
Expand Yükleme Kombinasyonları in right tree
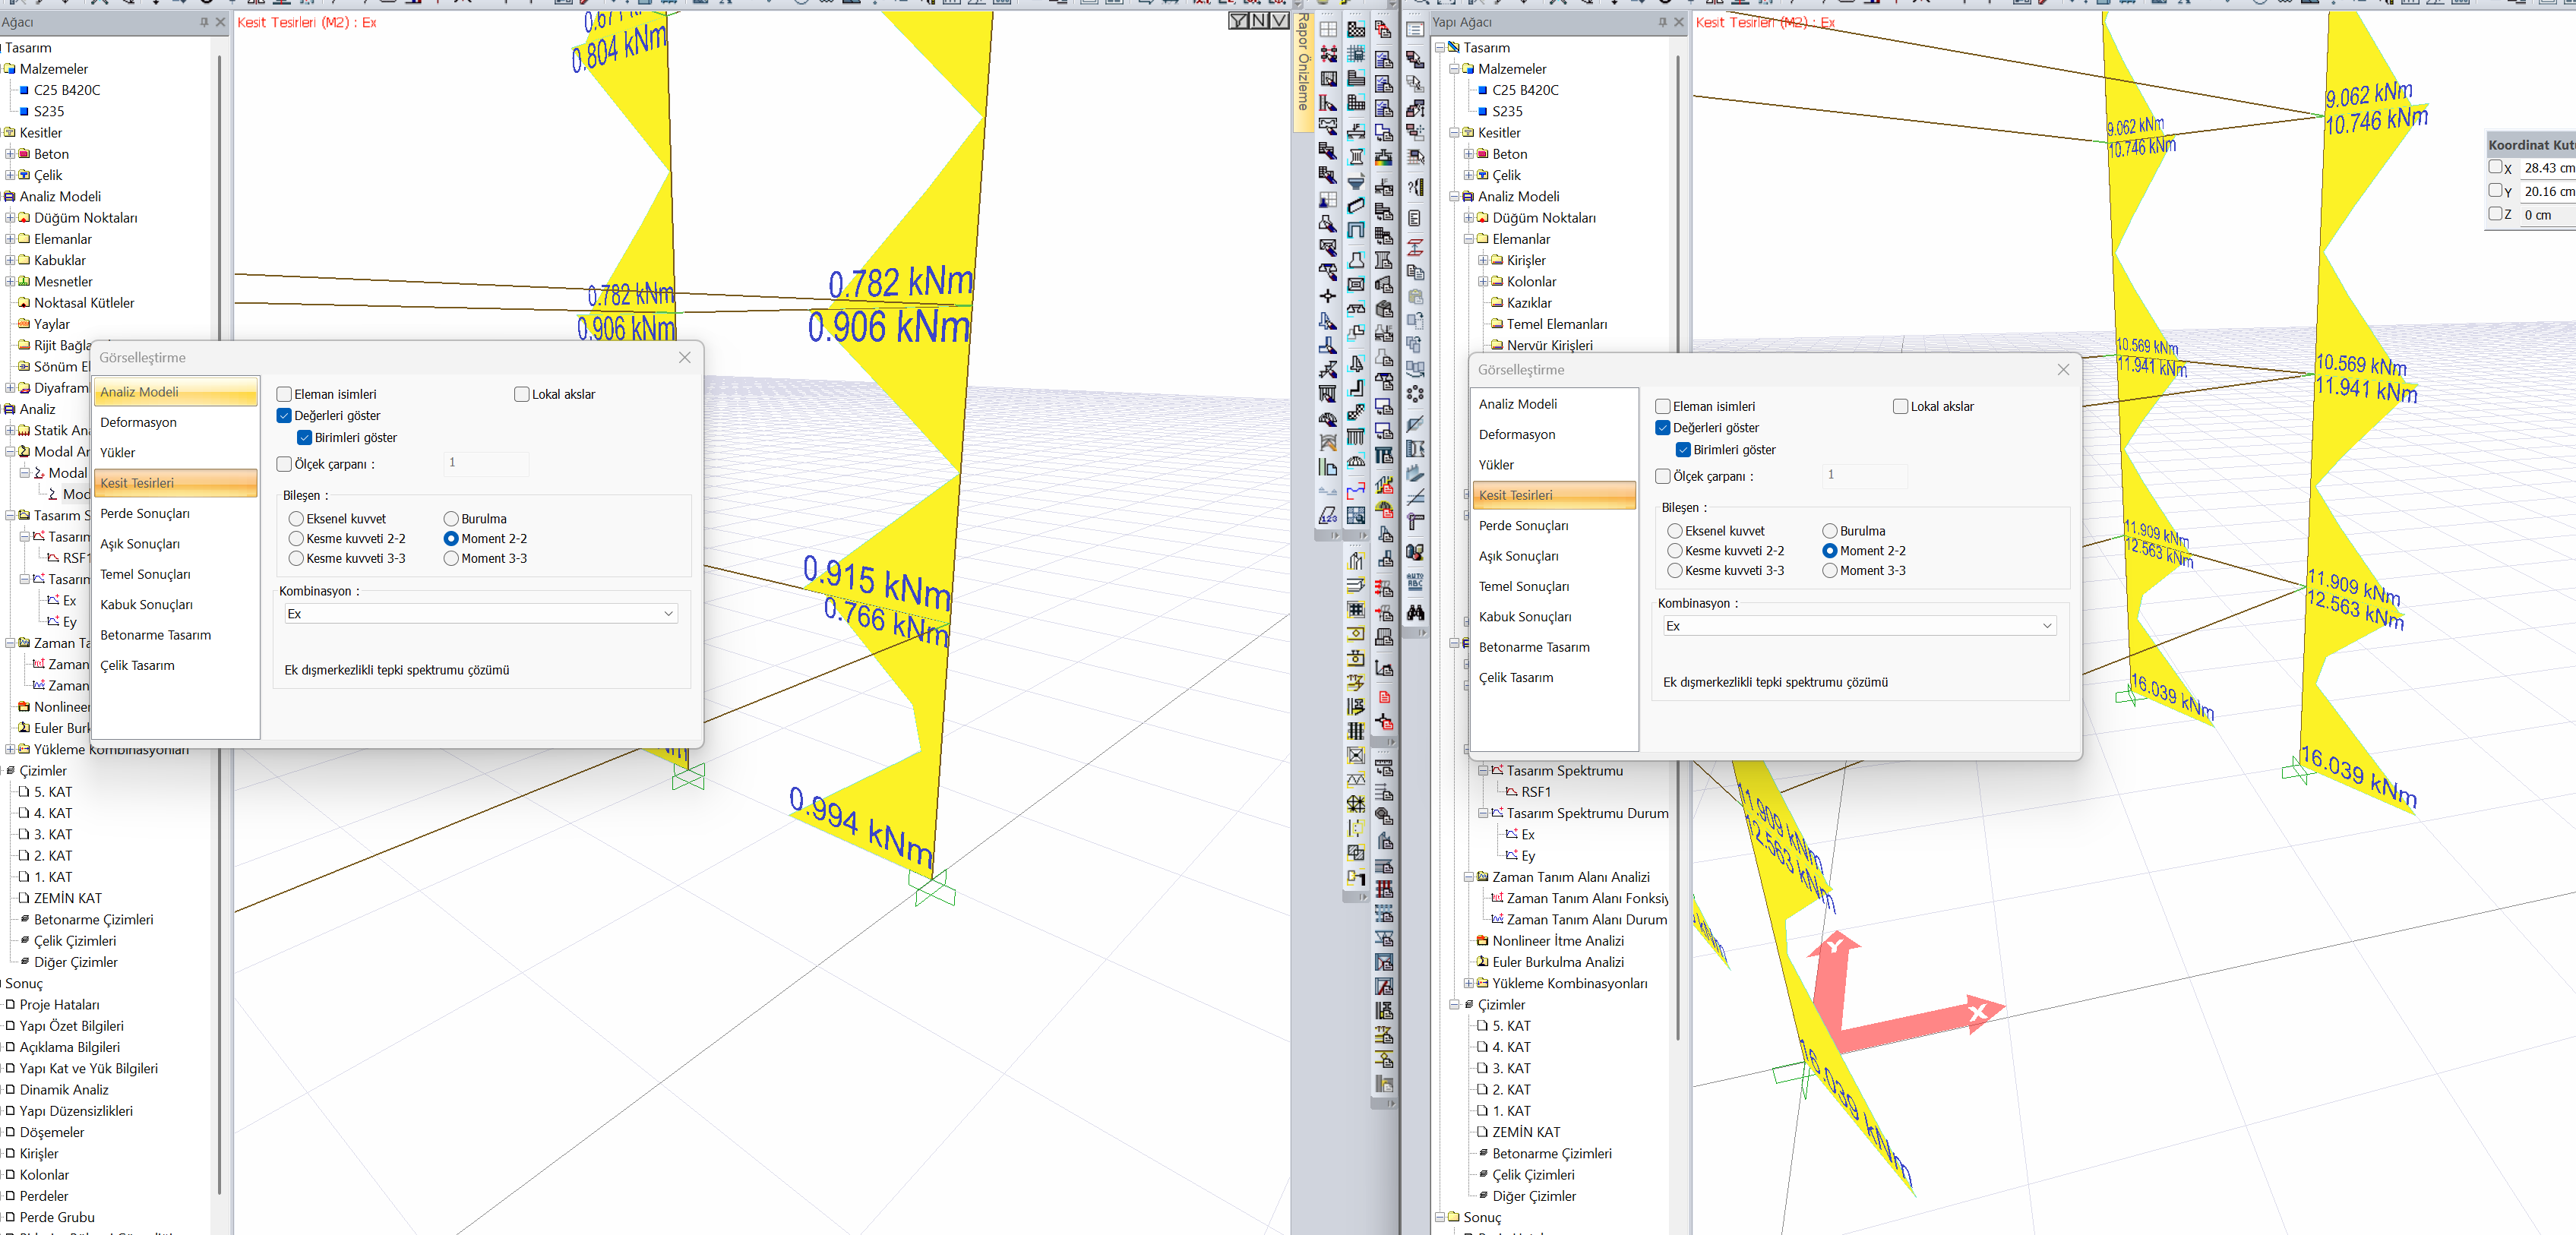pyautogui.click(x=1469, y=983)
